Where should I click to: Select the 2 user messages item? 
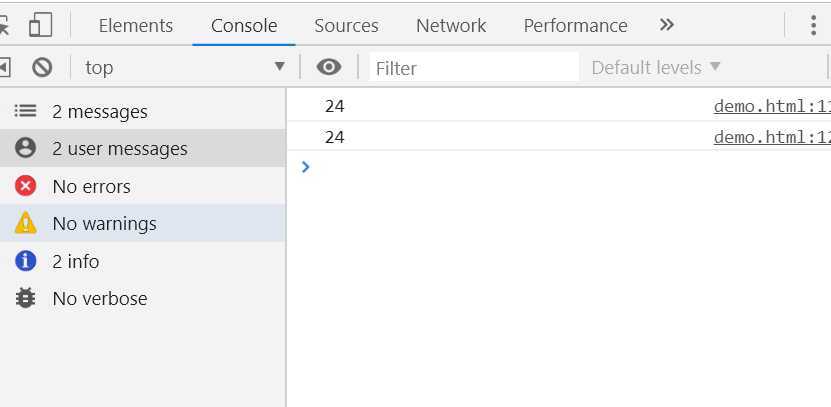click(143, 148)
